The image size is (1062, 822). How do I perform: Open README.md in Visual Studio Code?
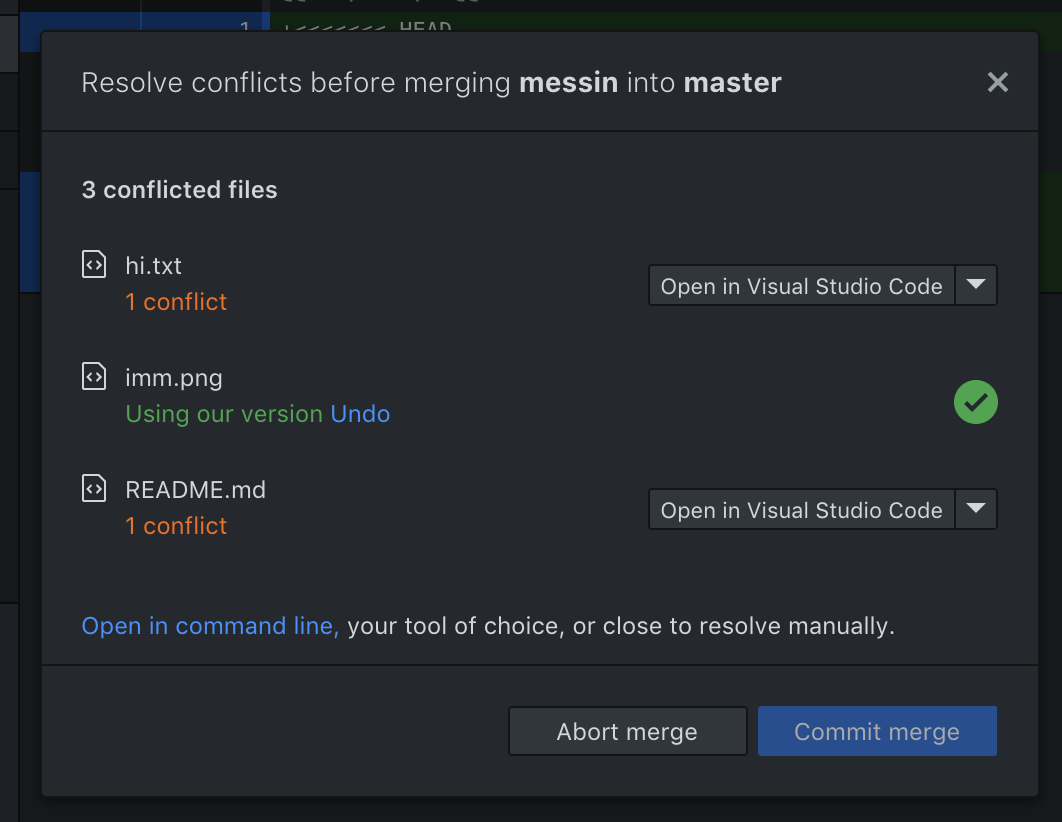(799, 509)
